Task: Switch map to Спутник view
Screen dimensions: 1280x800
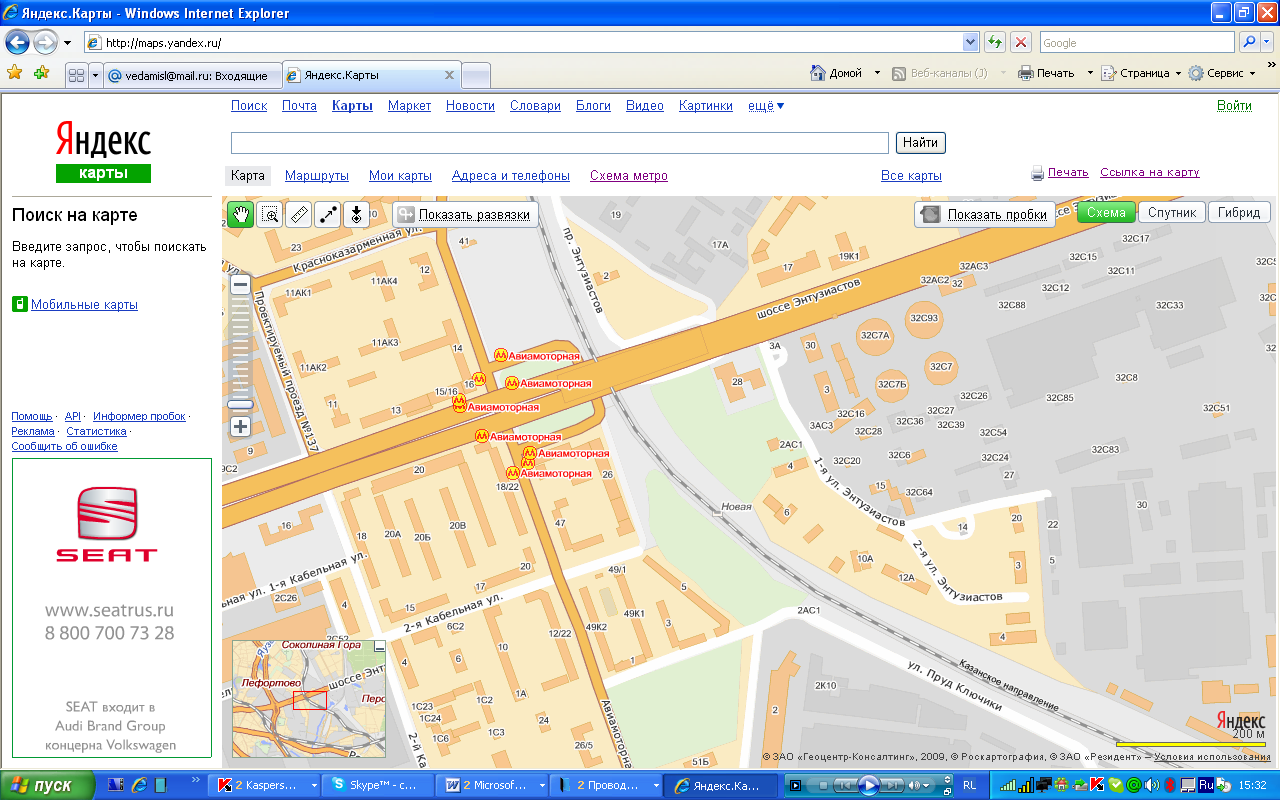Action: (x=1172, y=212)
